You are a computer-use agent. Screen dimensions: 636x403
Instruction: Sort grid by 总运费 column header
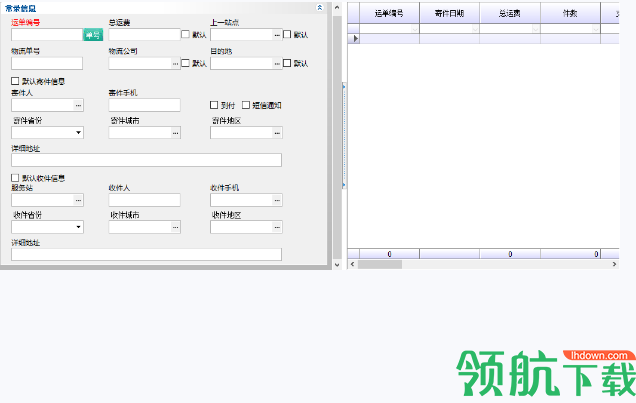point(510,13)
